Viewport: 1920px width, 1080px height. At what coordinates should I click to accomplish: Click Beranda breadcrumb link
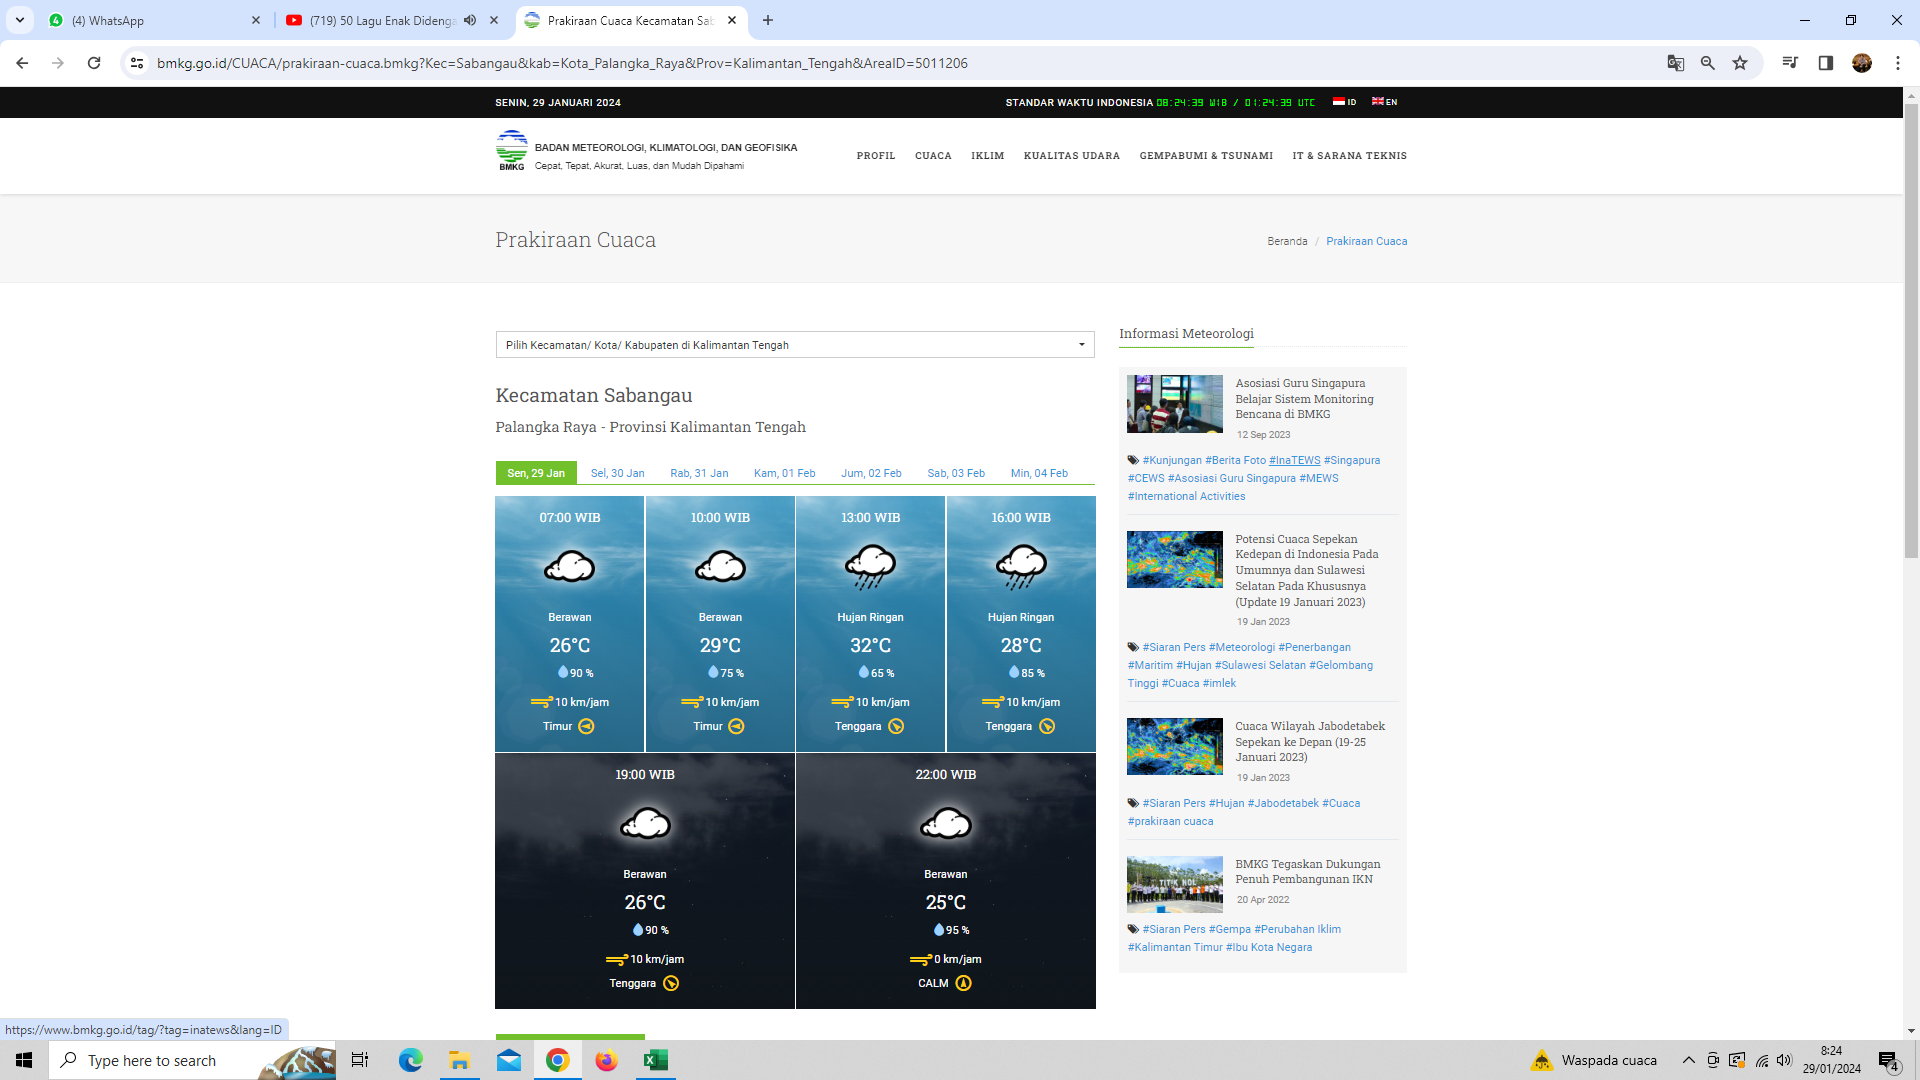pyautogui.click(x=1287, y=241)
